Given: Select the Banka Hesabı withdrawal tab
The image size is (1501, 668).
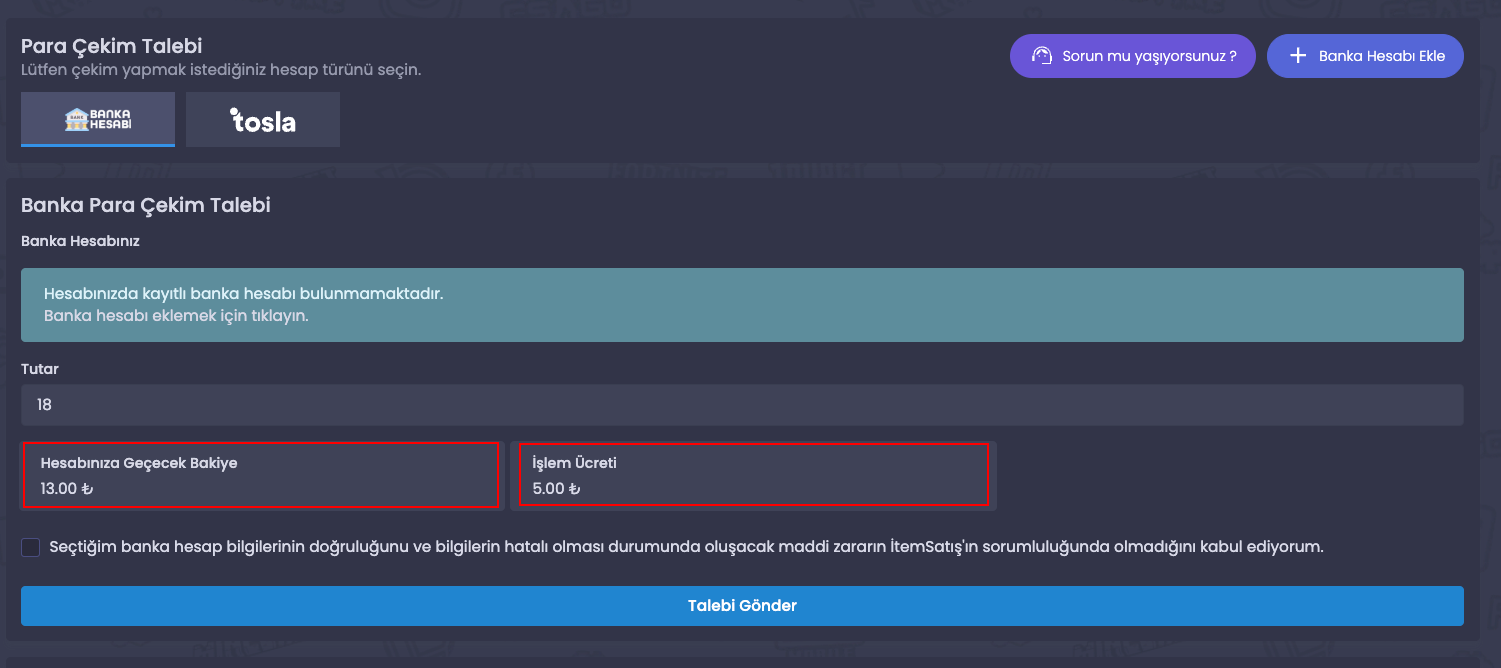Looking at the screenshot, I should click(98, 120).
